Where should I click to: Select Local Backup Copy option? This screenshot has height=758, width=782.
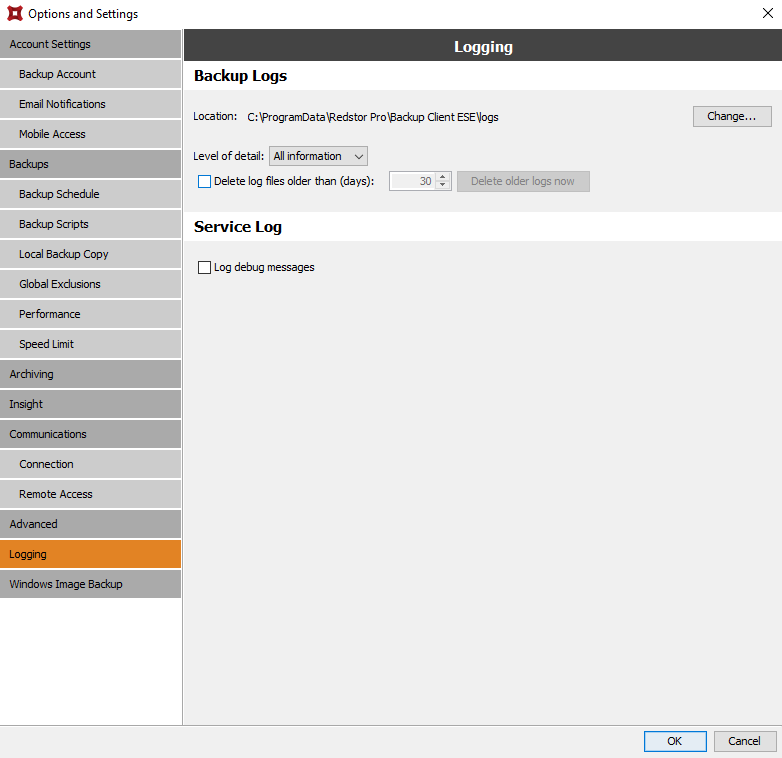(x=90, y=254)
